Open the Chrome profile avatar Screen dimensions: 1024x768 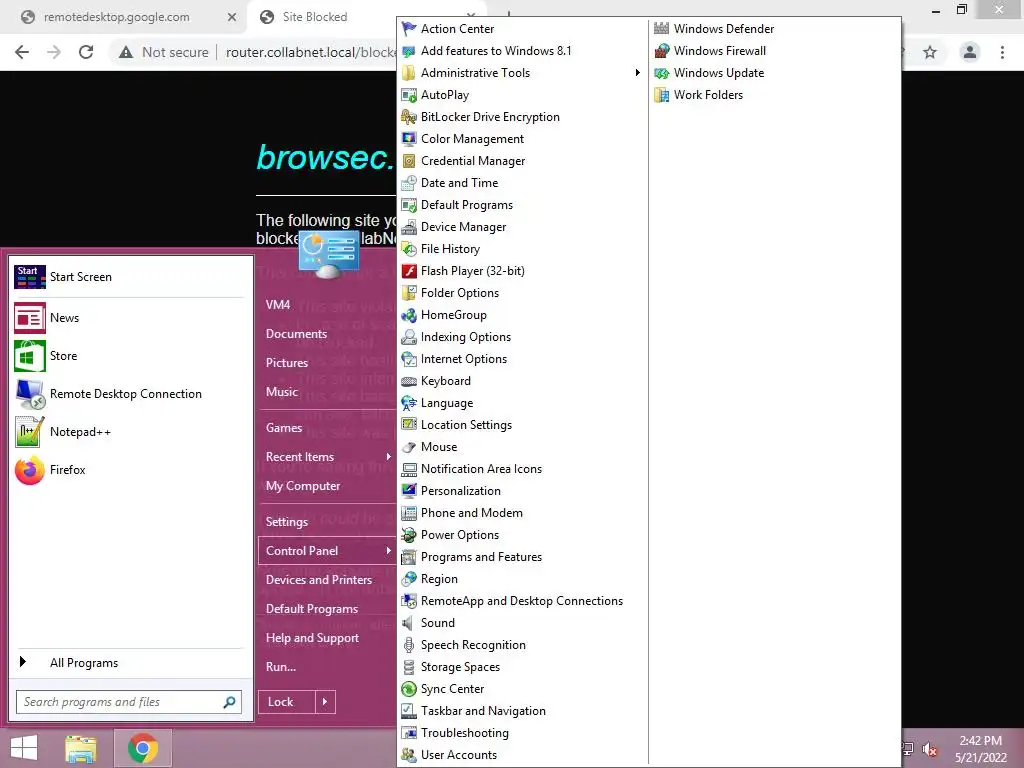coord(970,52)
